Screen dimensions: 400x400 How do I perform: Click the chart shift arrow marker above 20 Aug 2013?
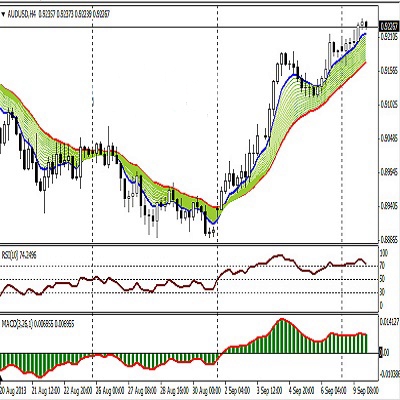point(1,378)
